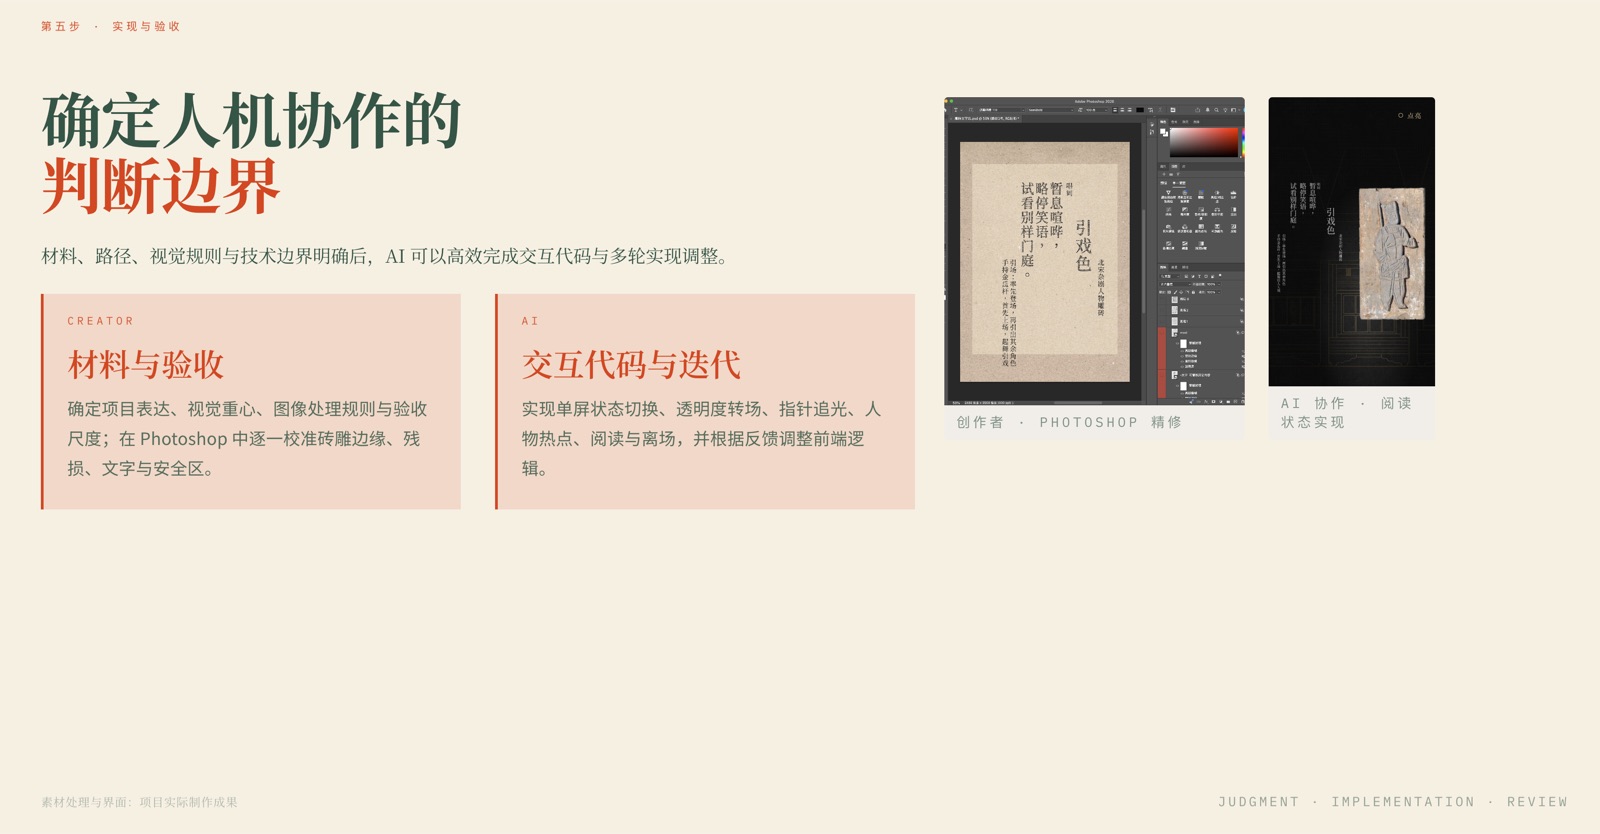Click the footer word IMPLEMENTATION

pos(1403,802)
